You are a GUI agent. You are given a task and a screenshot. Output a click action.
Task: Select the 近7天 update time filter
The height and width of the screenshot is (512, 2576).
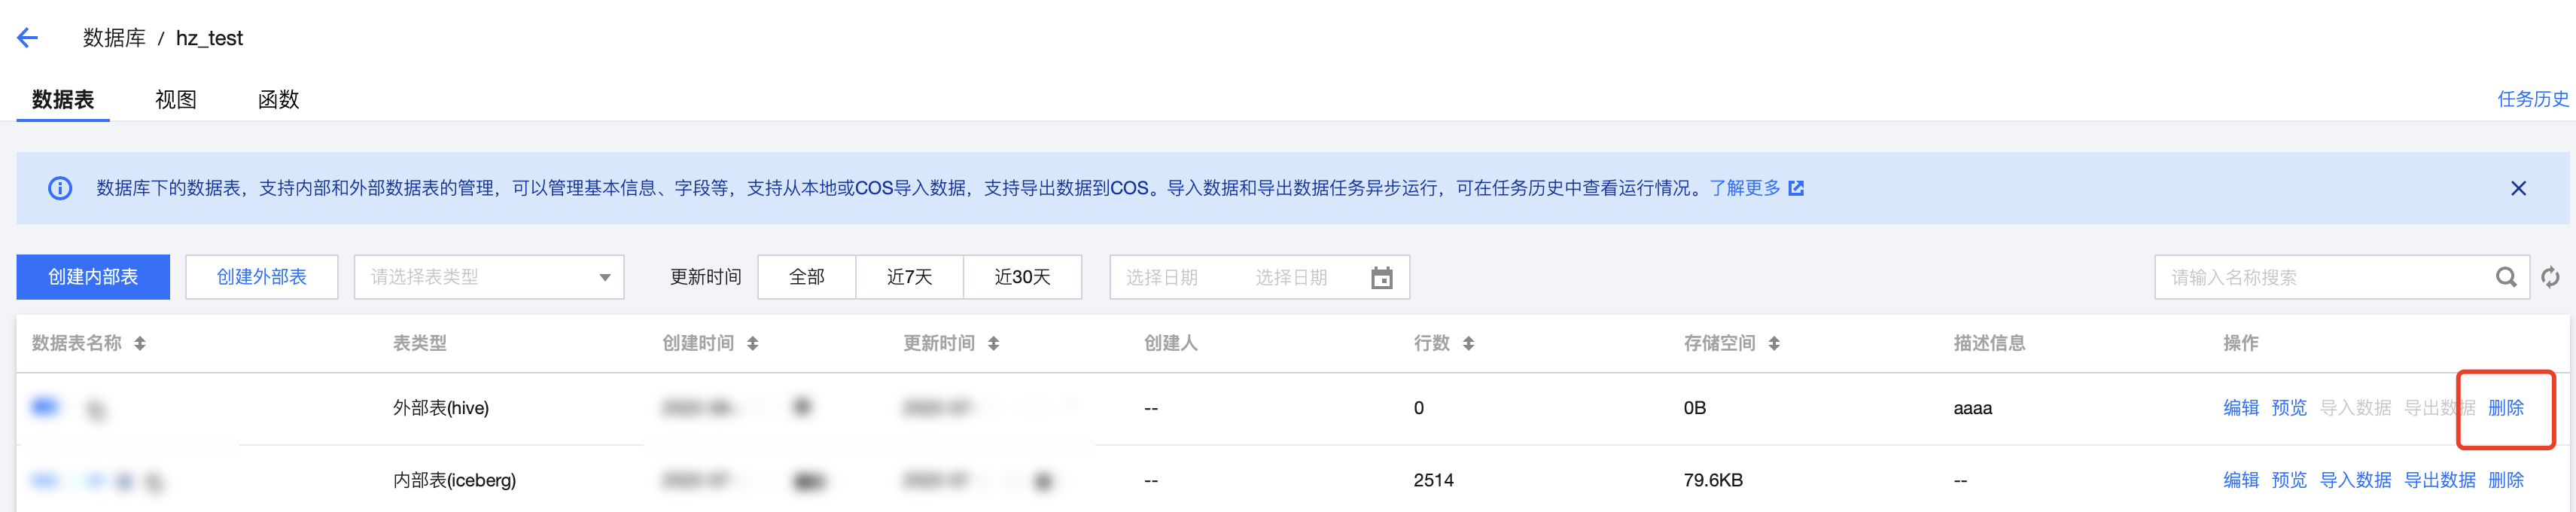910,277
